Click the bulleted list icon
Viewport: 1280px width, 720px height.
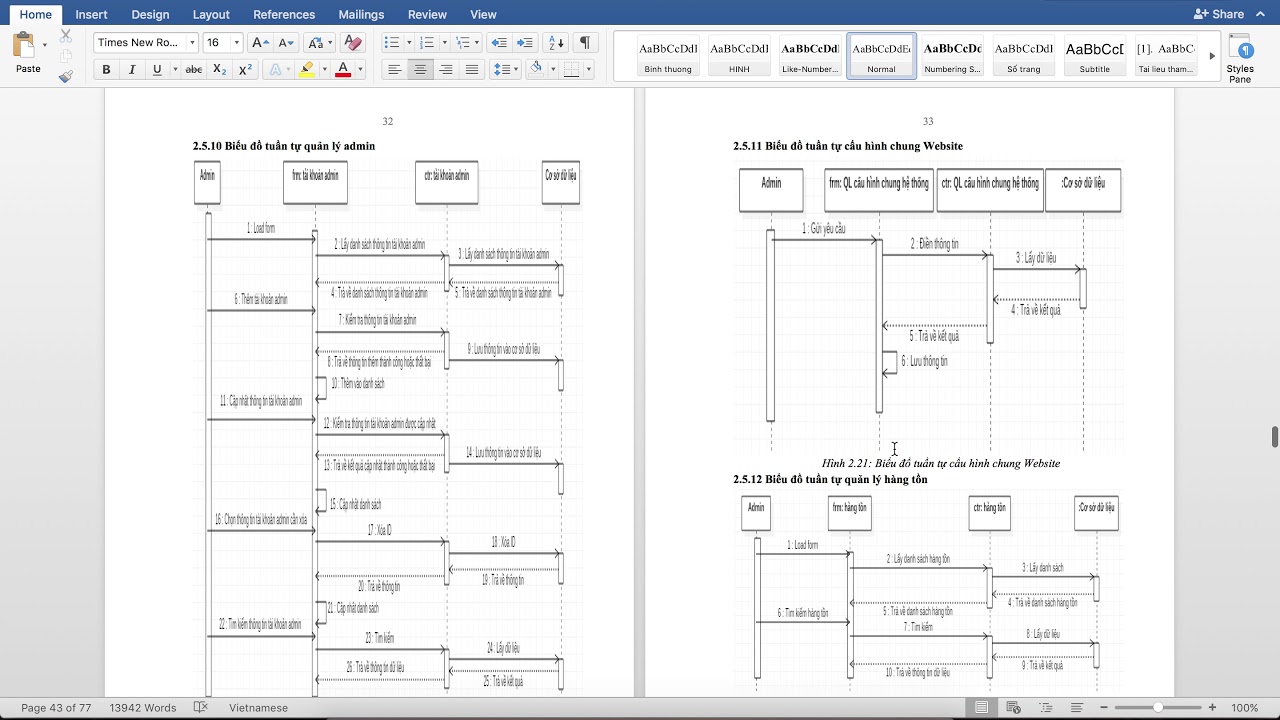click(x=390, y=43)
